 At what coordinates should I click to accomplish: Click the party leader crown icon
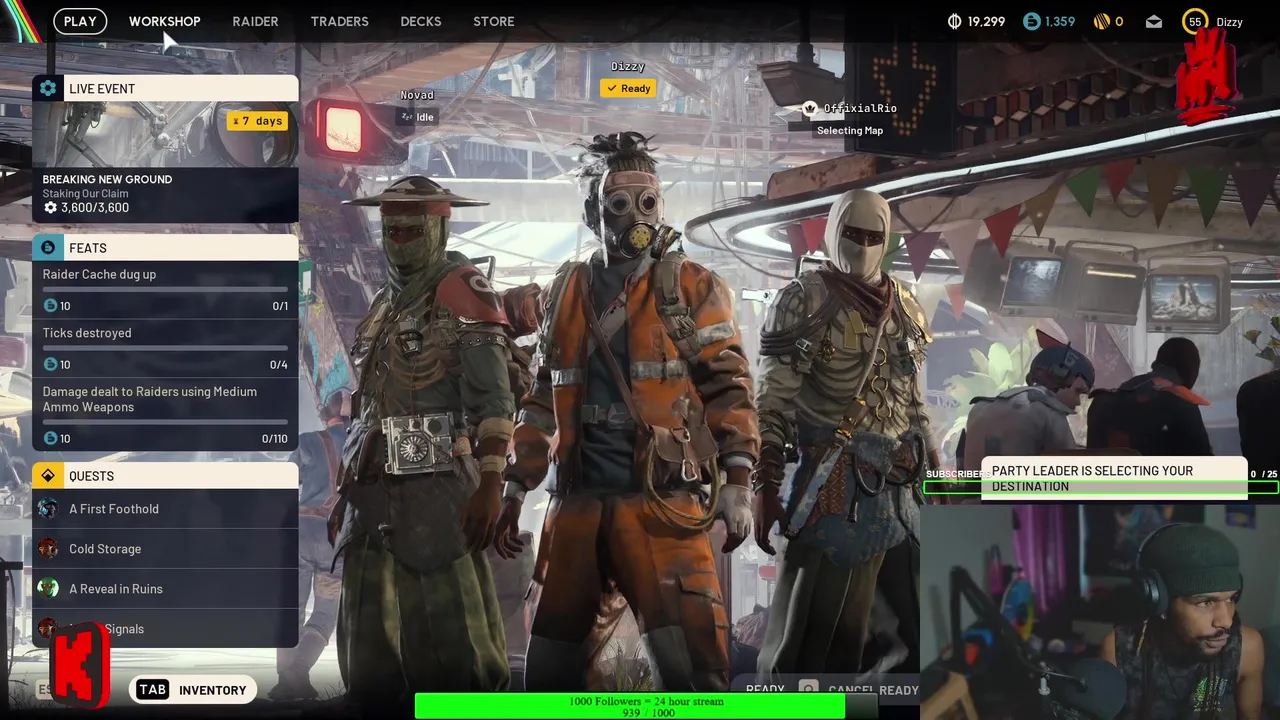point(810,108)
